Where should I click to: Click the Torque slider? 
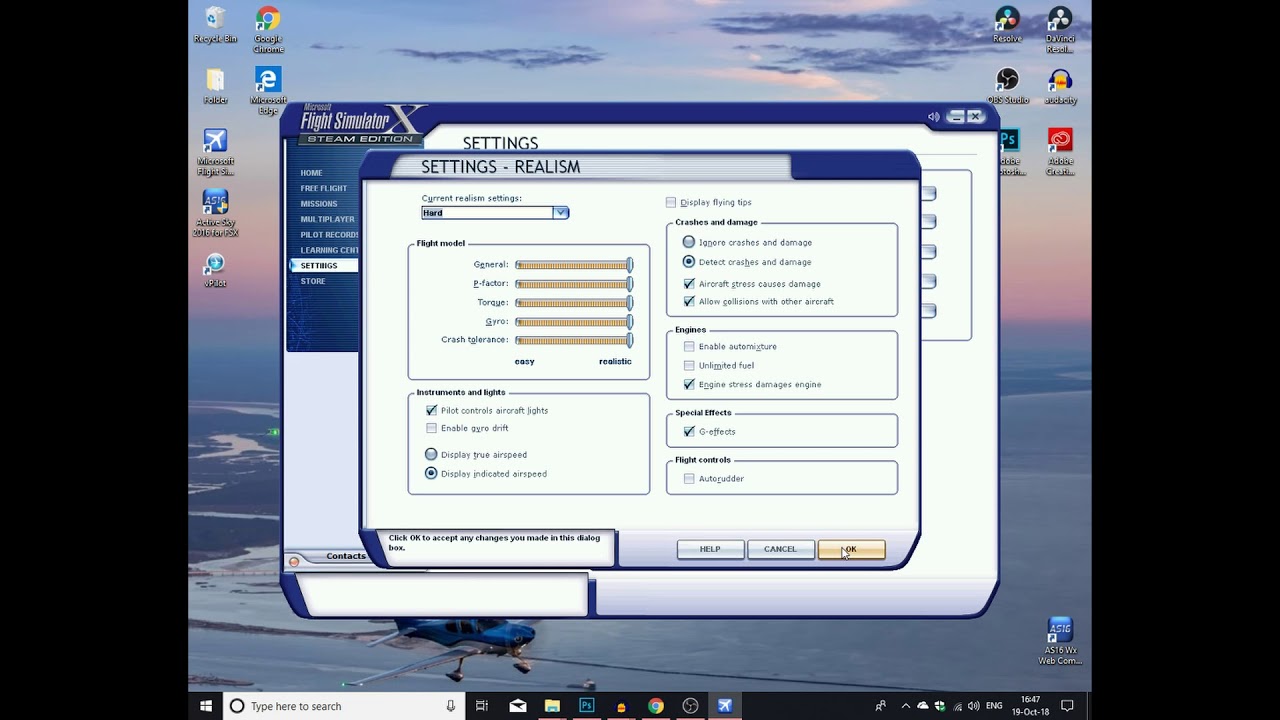[574, 303]
